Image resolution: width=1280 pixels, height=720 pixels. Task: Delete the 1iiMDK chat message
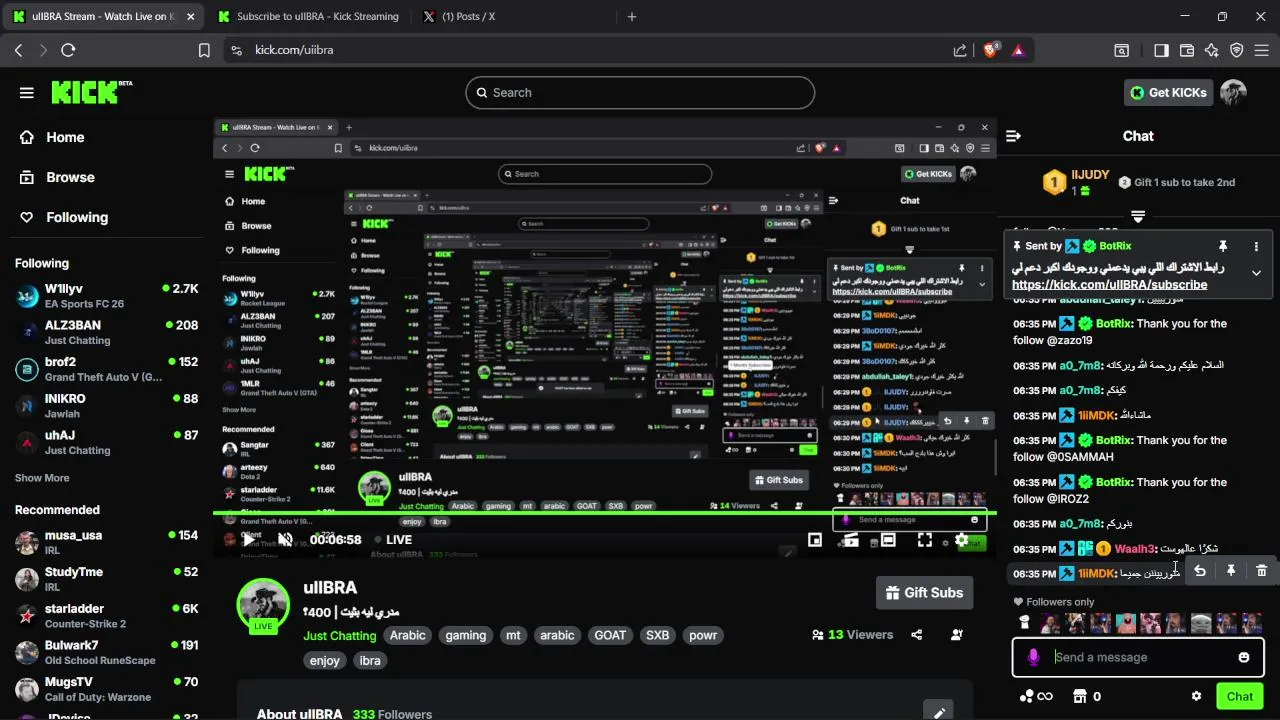[1261, 570]
